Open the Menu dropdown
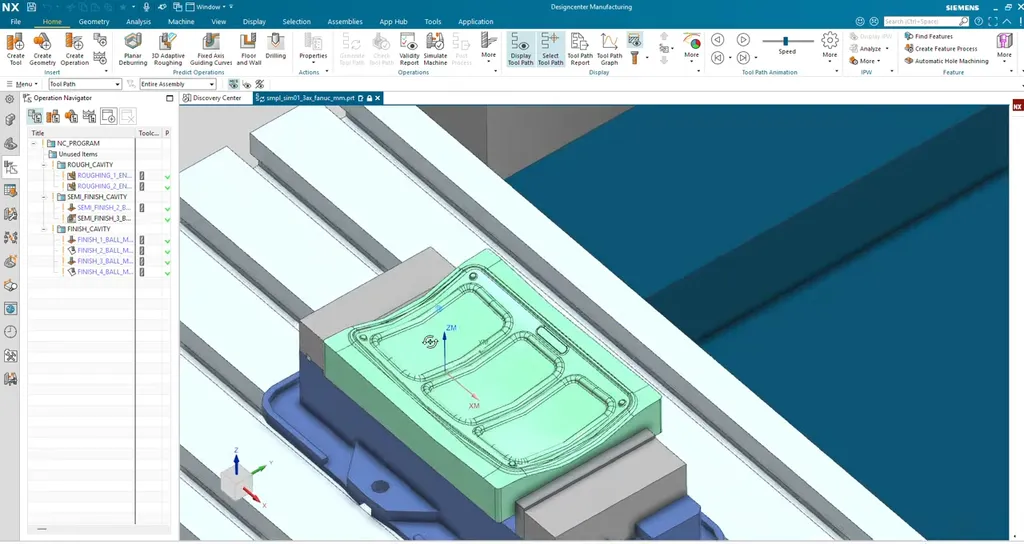The image size is (1024, 544). click(22, 84)
